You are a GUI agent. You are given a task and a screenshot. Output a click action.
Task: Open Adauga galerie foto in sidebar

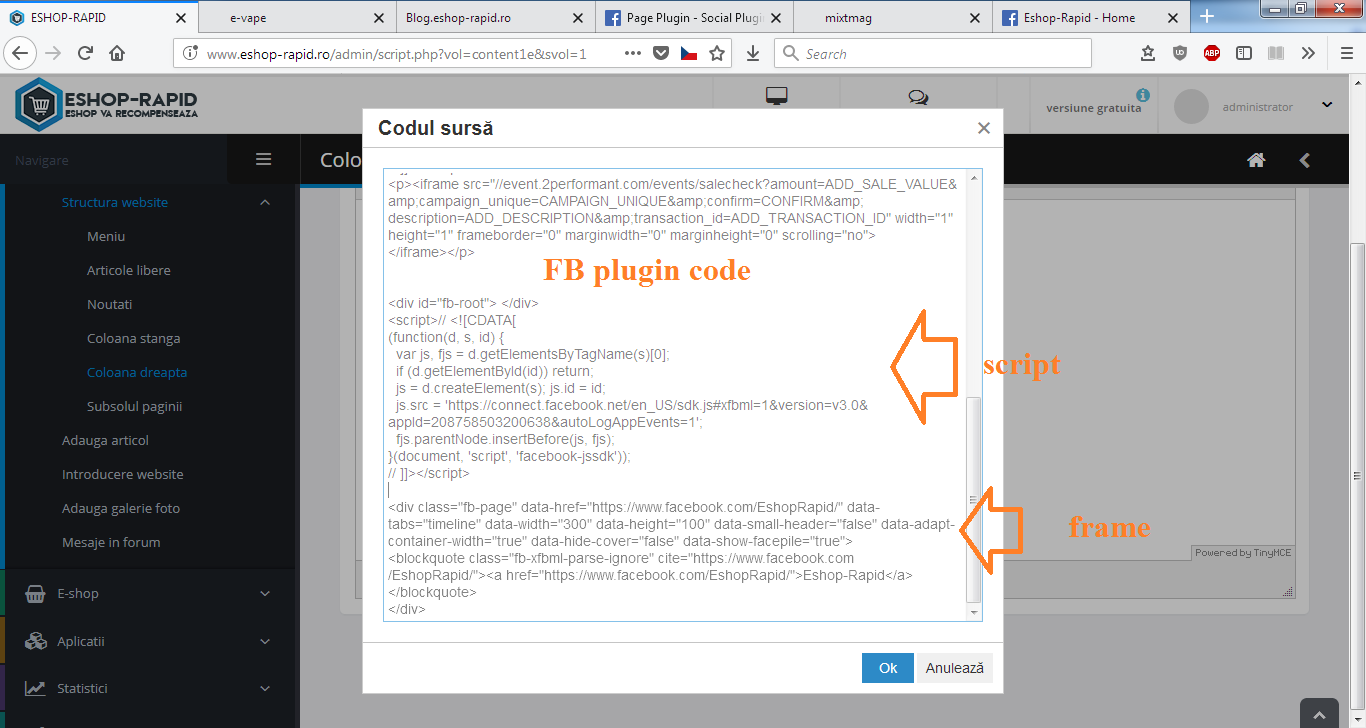coord(121,508)
